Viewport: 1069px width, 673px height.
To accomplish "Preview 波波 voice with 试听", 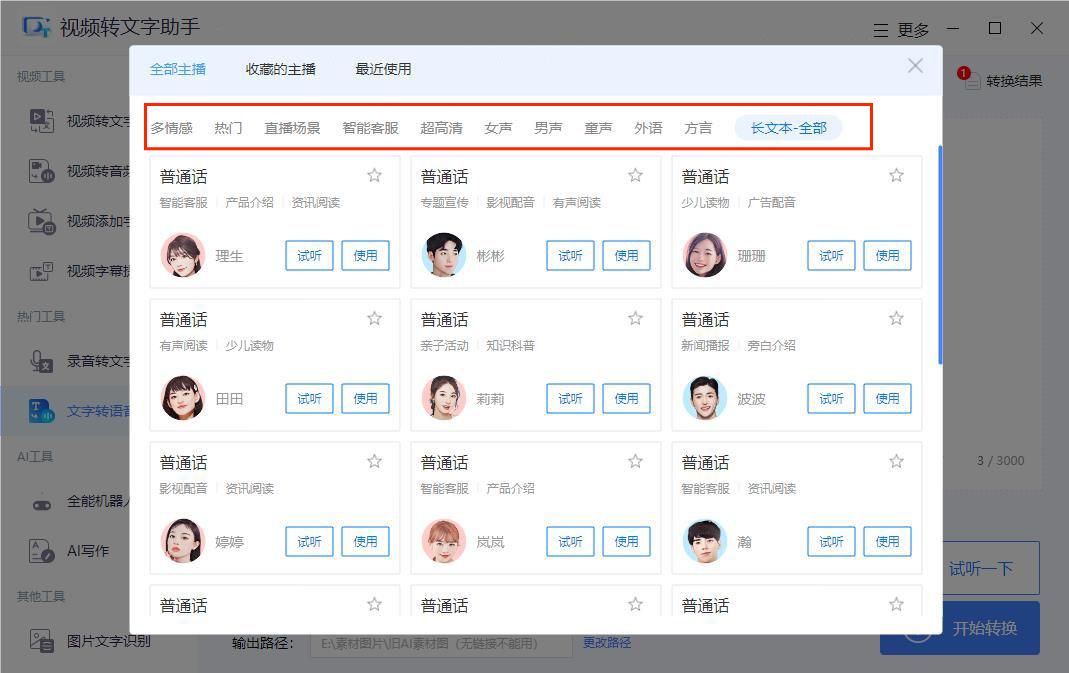I will click(x=832, y=398).
